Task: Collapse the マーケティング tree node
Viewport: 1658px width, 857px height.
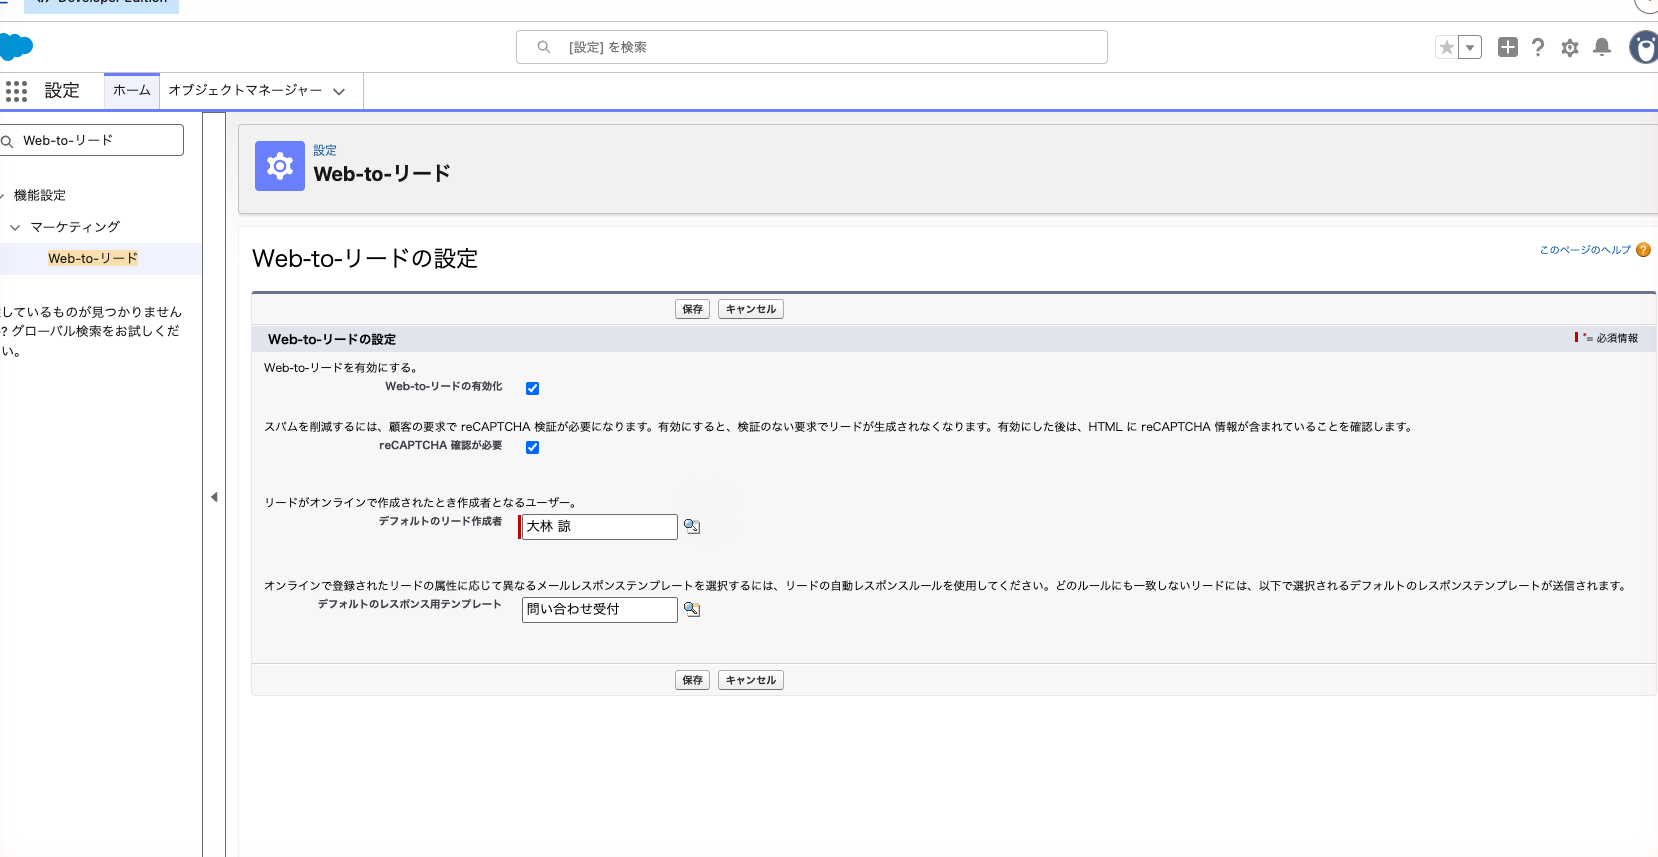Action: (x=15, y=227)
